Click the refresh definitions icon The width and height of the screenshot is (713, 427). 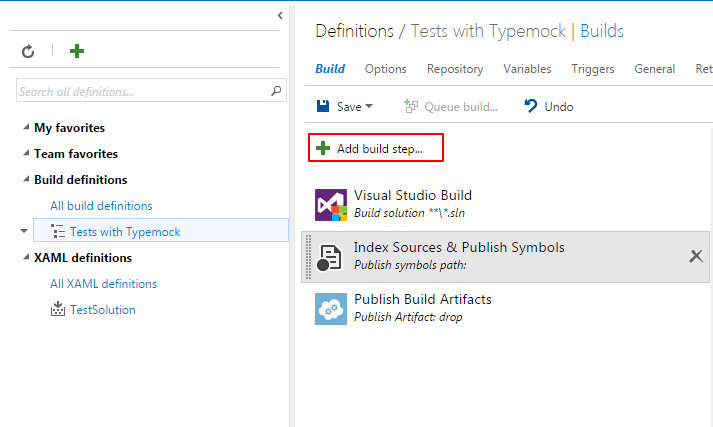tap(28, 51)
